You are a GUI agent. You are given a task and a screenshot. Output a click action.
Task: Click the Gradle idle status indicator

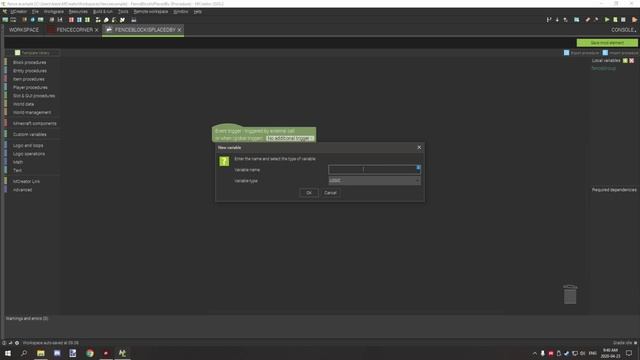[x=624, y=343]
